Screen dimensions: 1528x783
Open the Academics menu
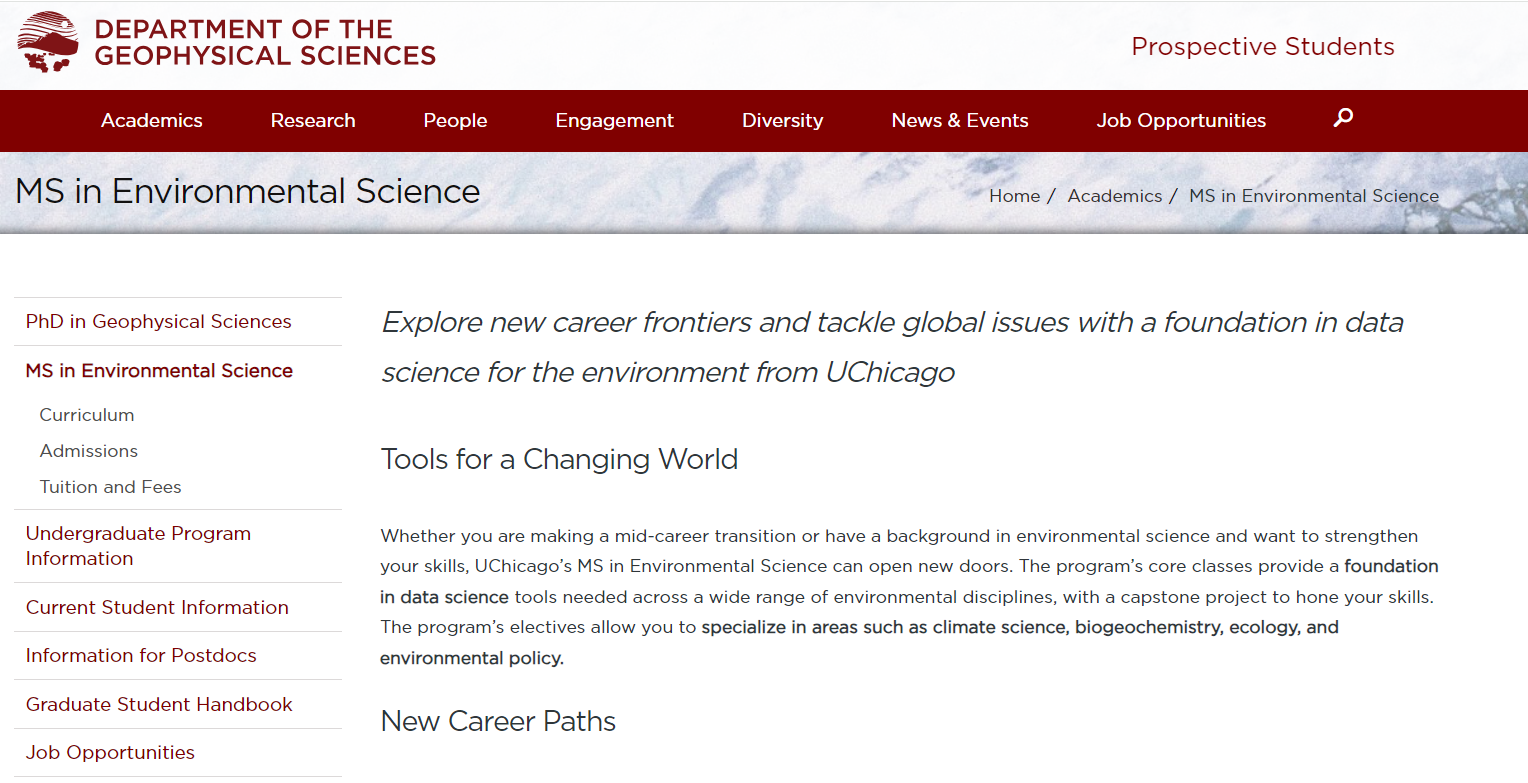(152, 121)
